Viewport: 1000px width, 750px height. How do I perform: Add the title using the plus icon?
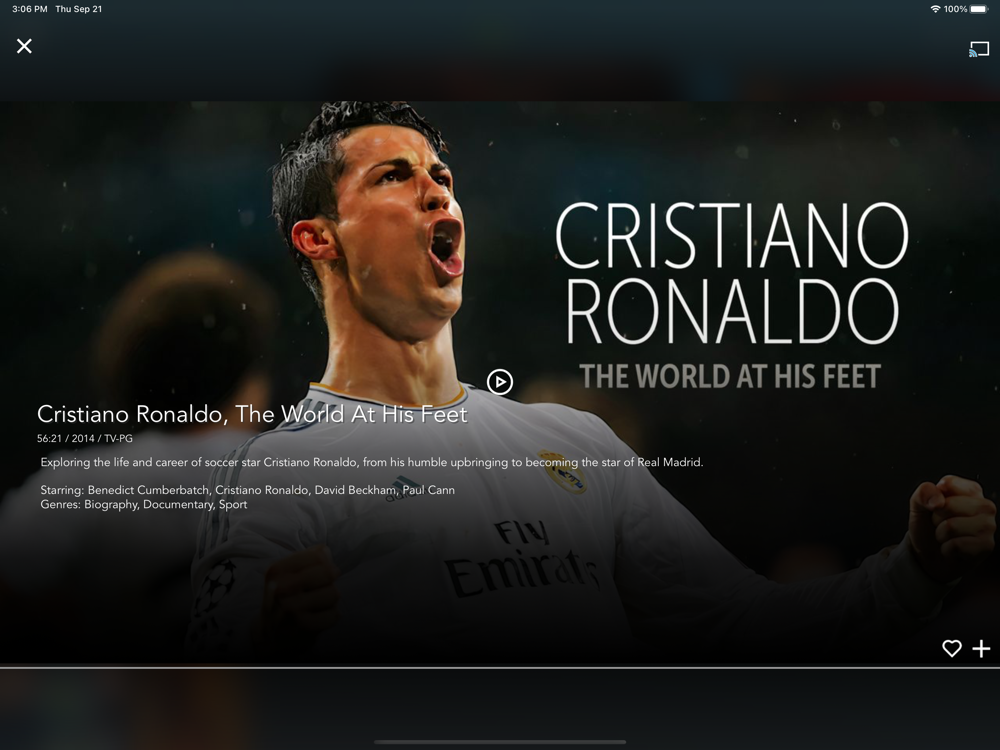[x=982, y=649]
